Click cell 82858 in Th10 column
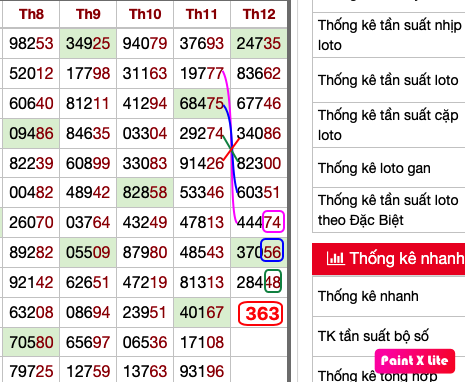Image resolution: width=465 pixels, height=382 pixels. tap(145, 192)
